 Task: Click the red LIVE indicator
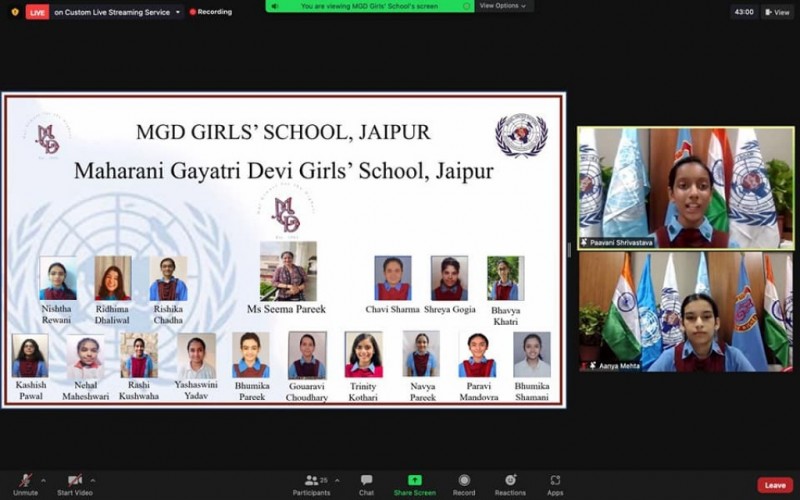[37, 12]
